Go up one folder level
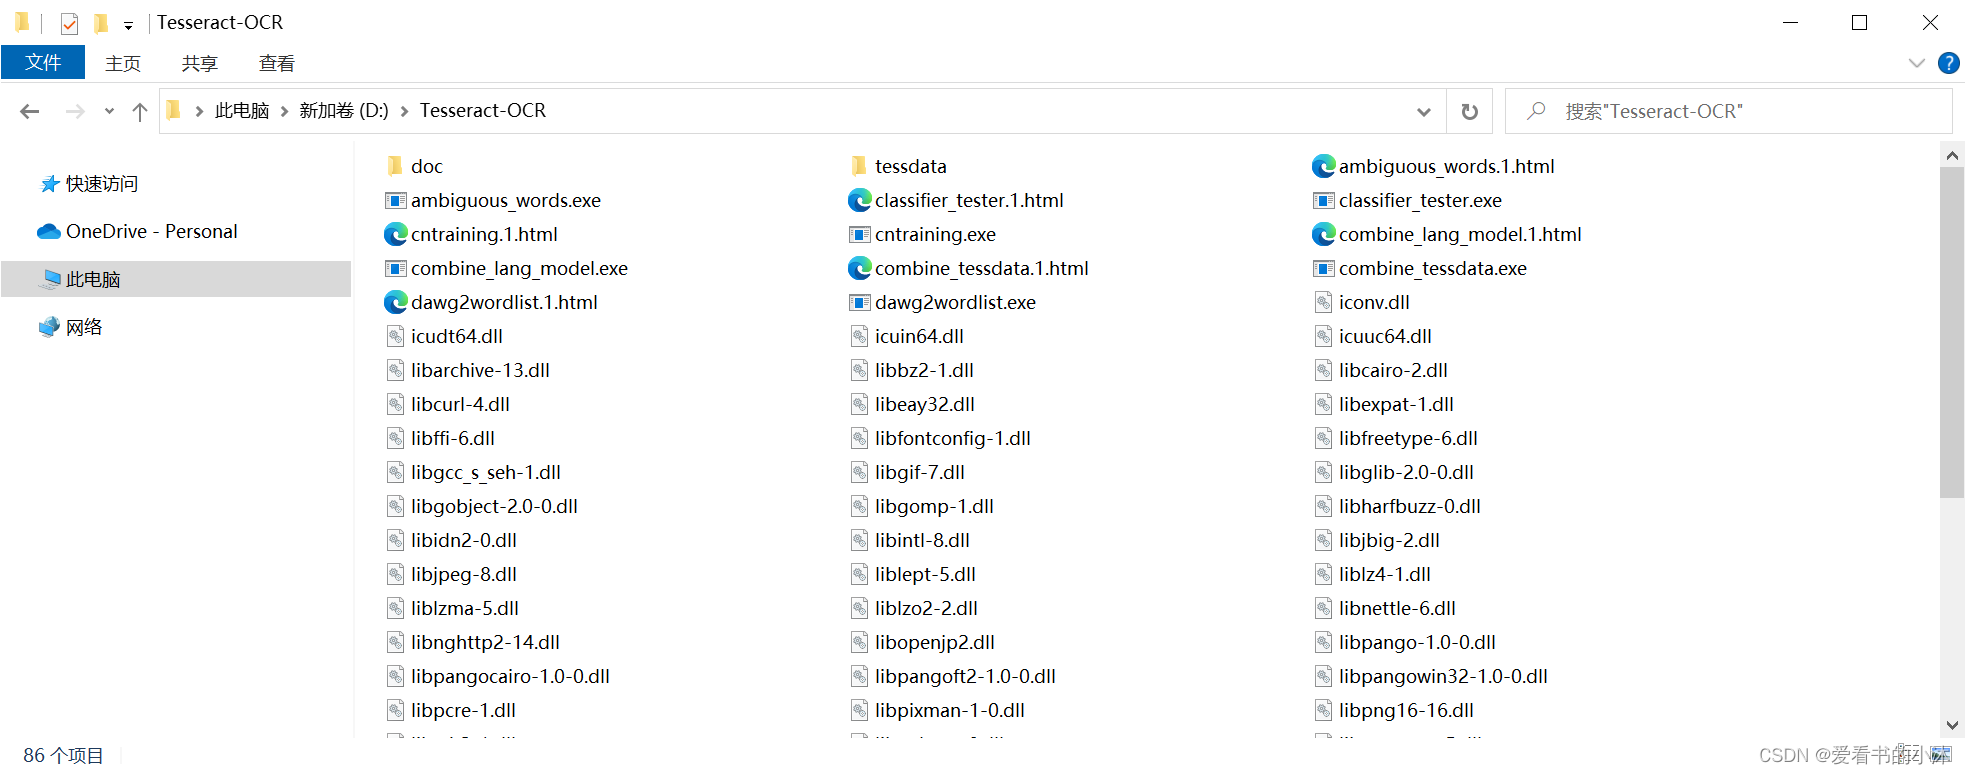 (x=140, y=111)
